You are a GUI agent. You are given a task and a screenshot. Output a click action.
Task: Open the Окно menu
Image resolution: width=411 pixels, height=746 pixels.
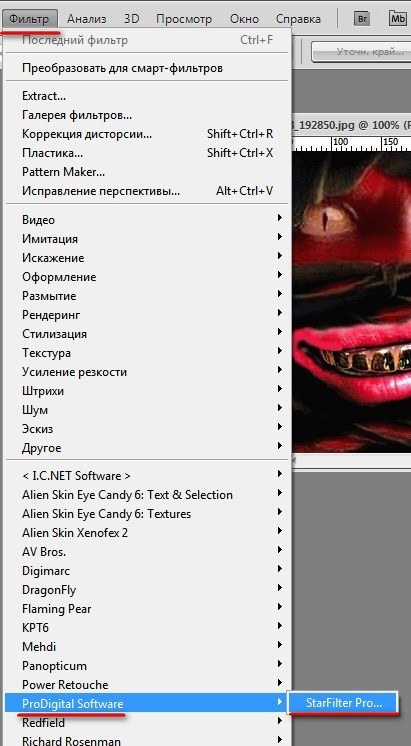pos(244,19)
